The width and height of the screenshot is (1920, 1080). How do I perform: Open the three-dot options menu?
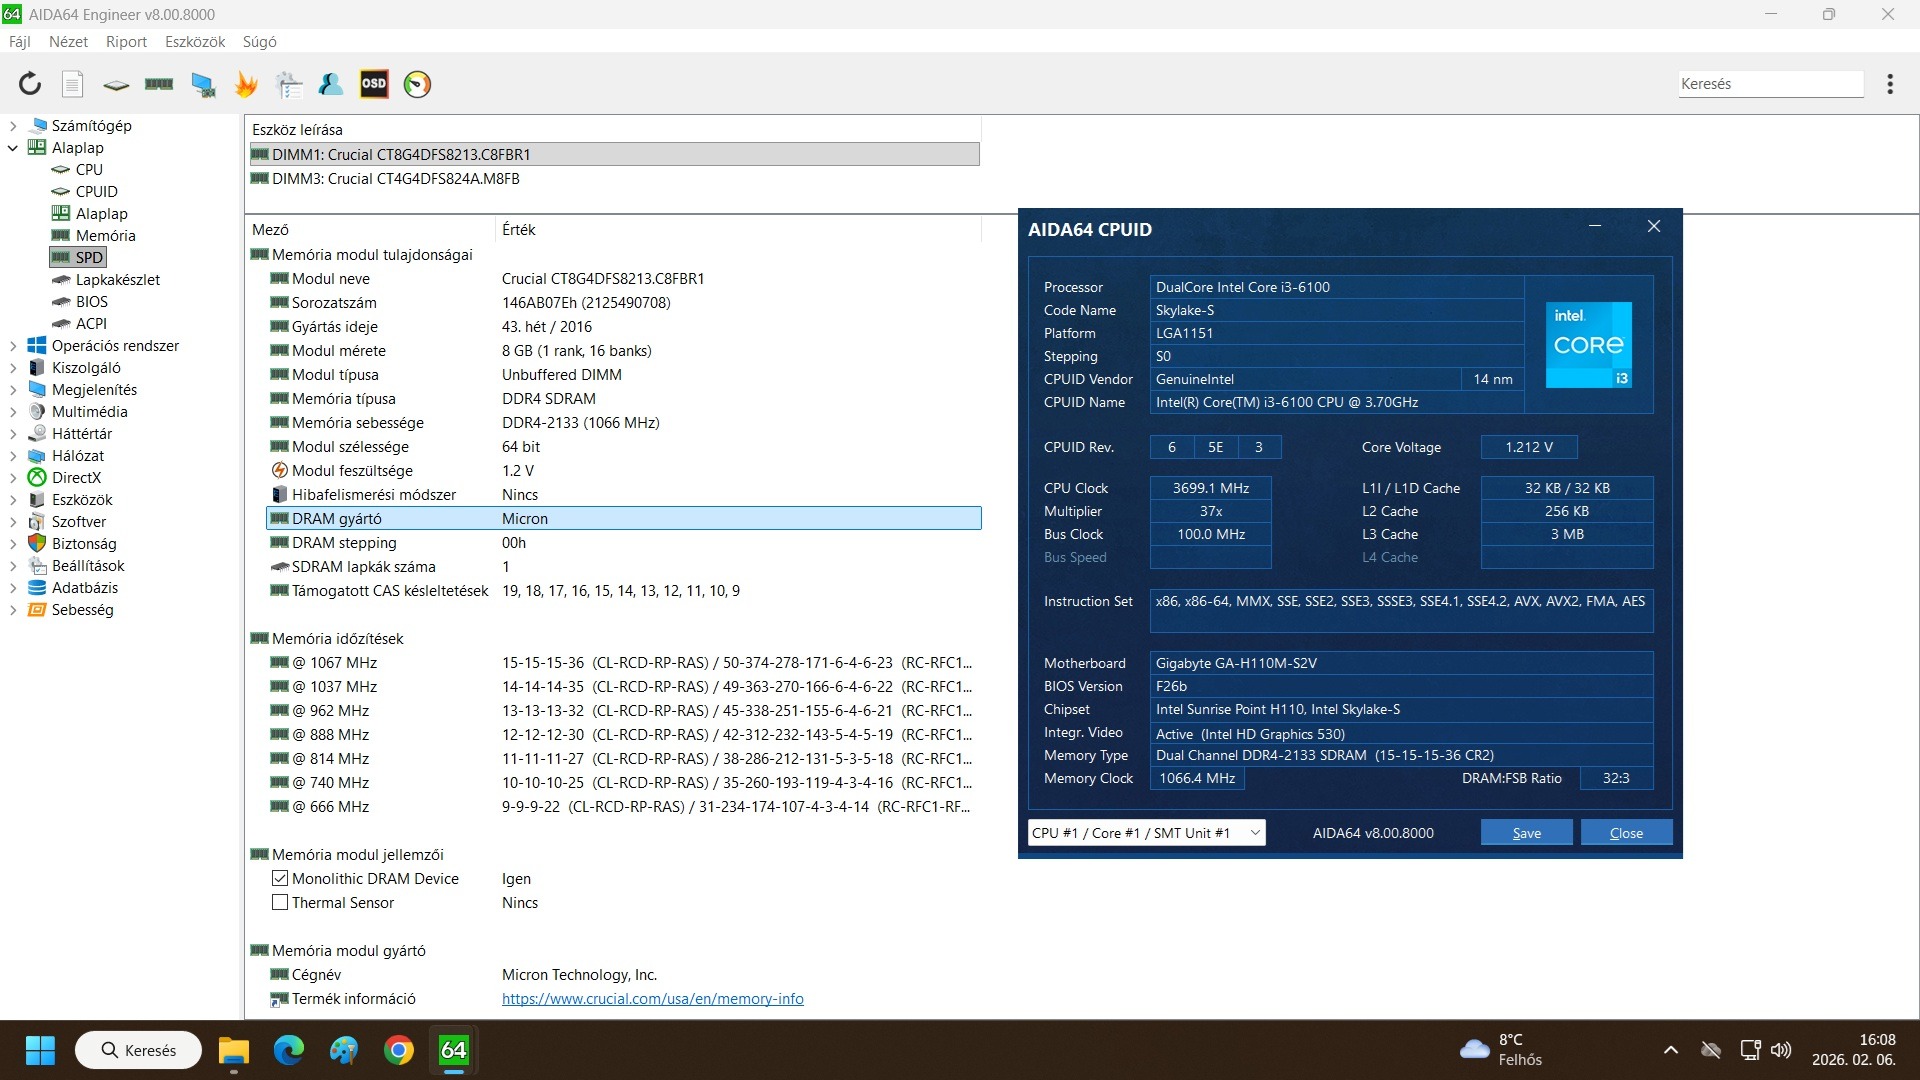pyautogui.click(x=1889, y=84)
